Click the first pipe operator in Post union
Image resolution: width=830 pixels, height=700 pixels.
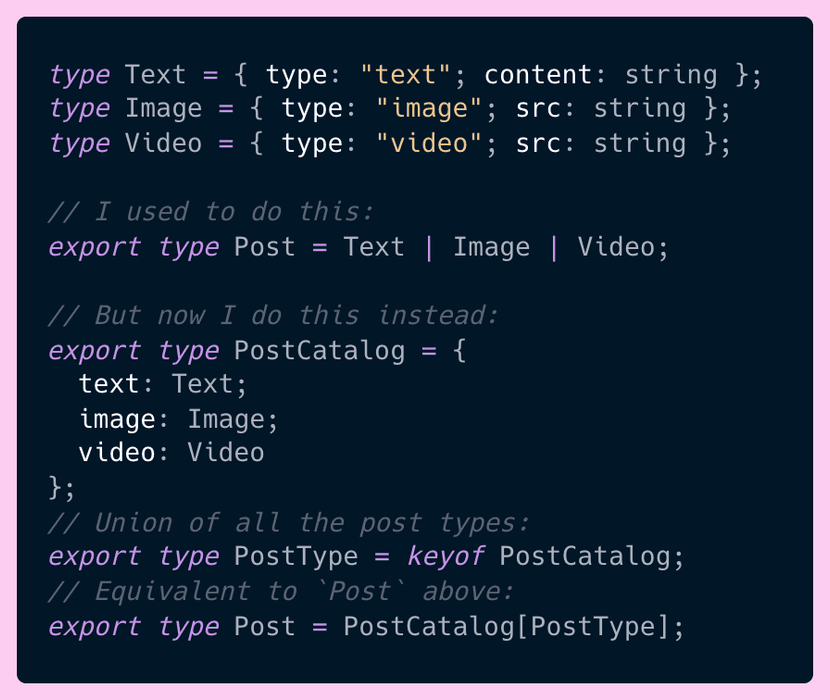tap(429, 248)
